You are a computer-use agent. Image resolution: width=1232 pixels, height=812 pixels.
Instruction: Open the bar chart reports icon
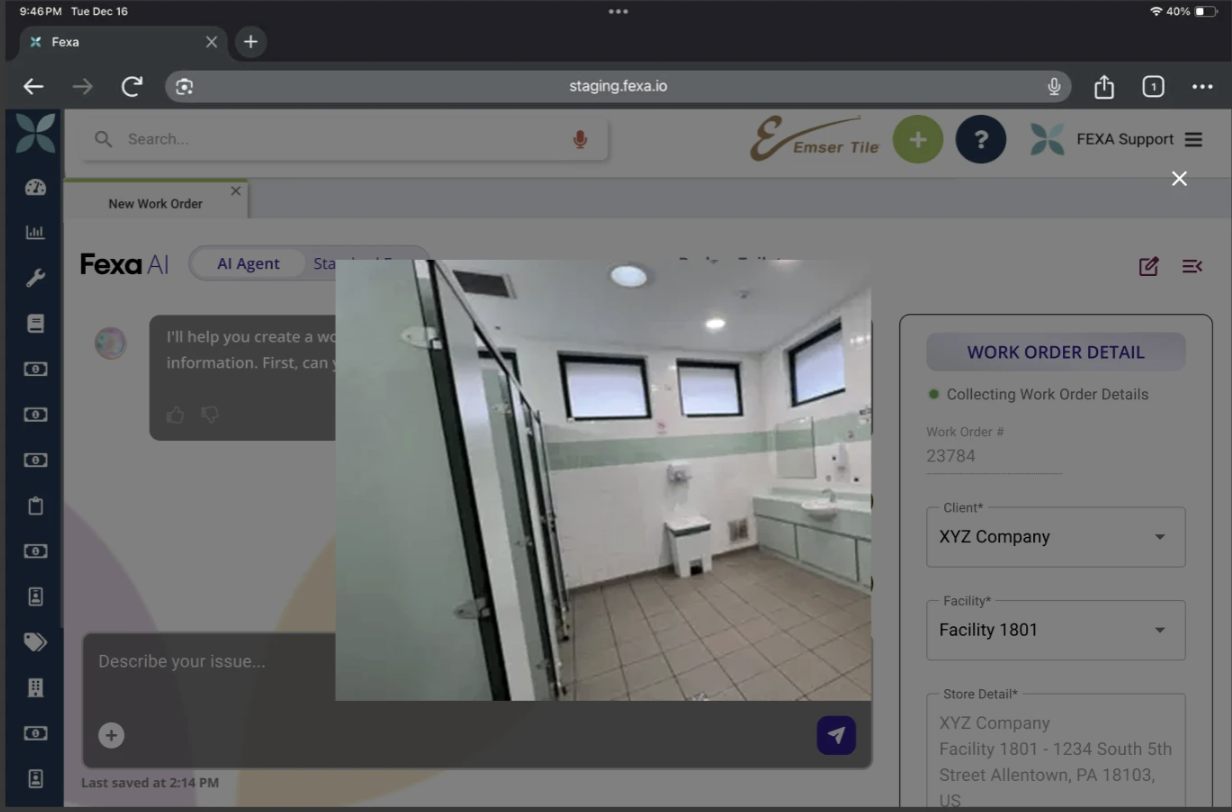pos(35,233)
